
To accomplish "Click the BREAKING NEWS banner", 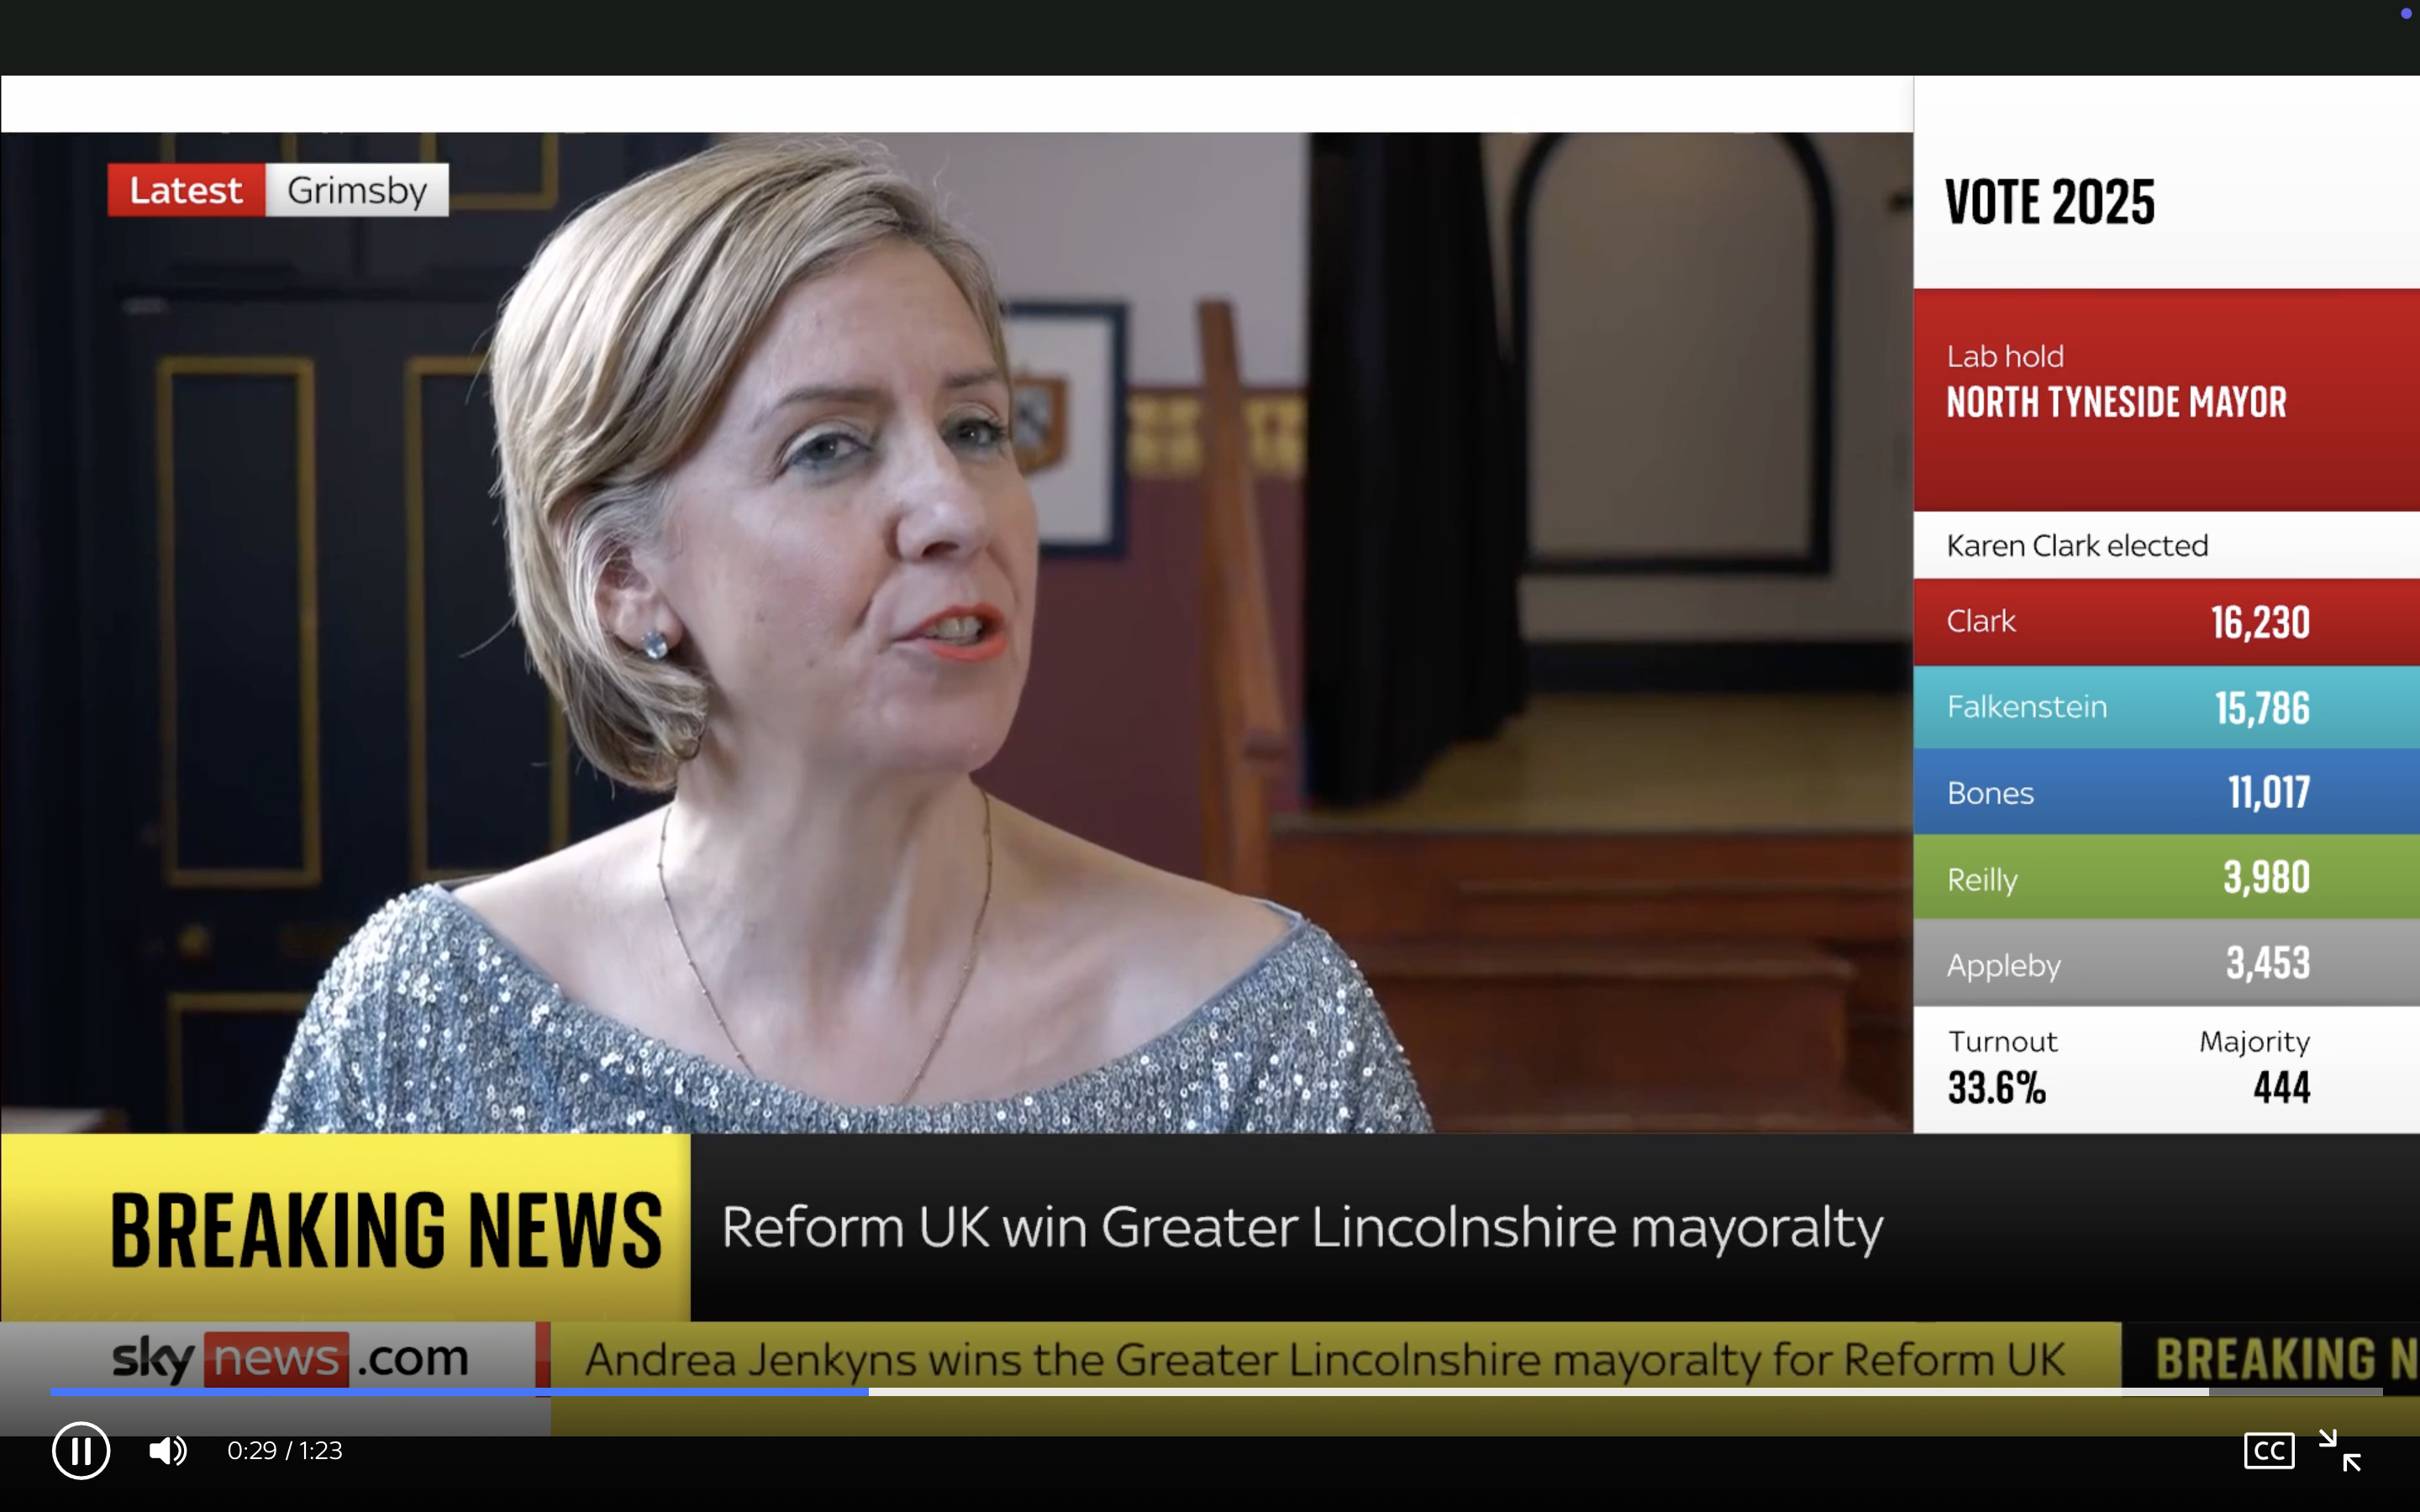I will [x=386, y=1228].
